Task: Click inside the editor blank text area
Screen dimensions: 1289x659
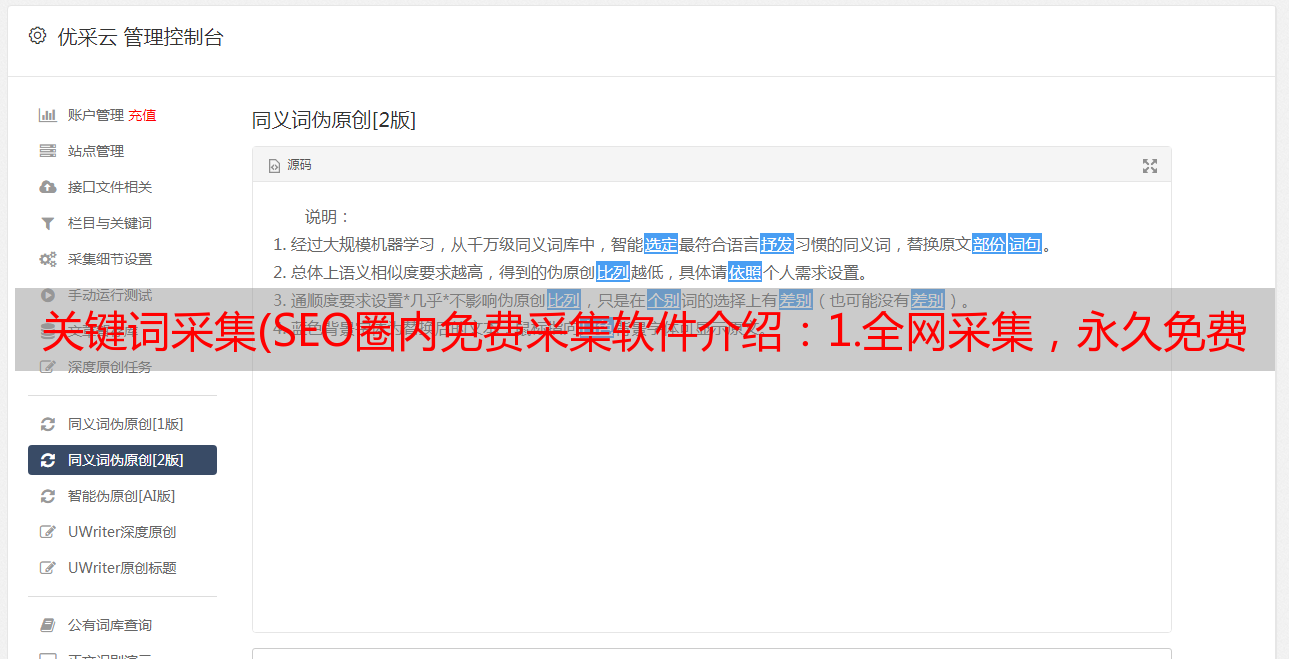Action: [x=711, y=500]
